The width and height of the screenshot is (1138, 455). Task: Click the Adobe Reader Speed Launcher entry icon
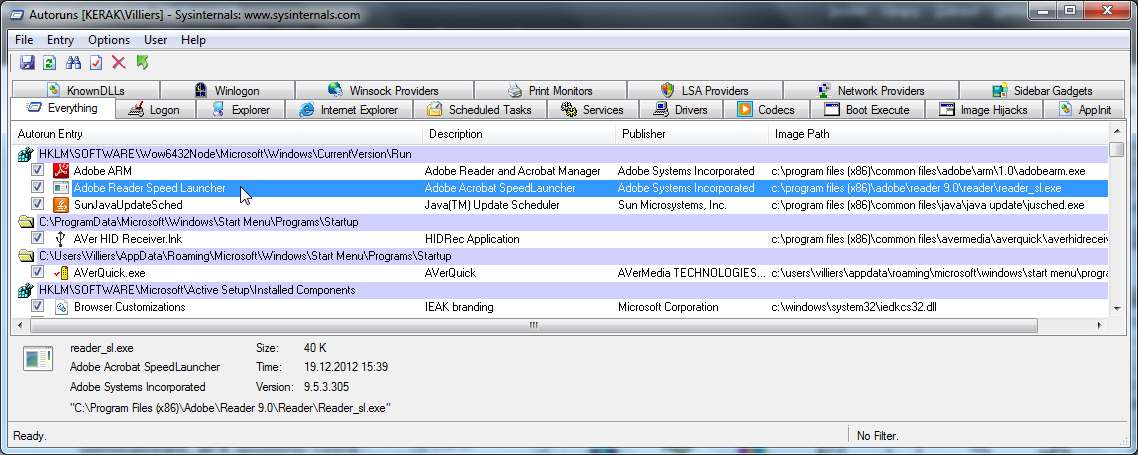pos(61,188)
